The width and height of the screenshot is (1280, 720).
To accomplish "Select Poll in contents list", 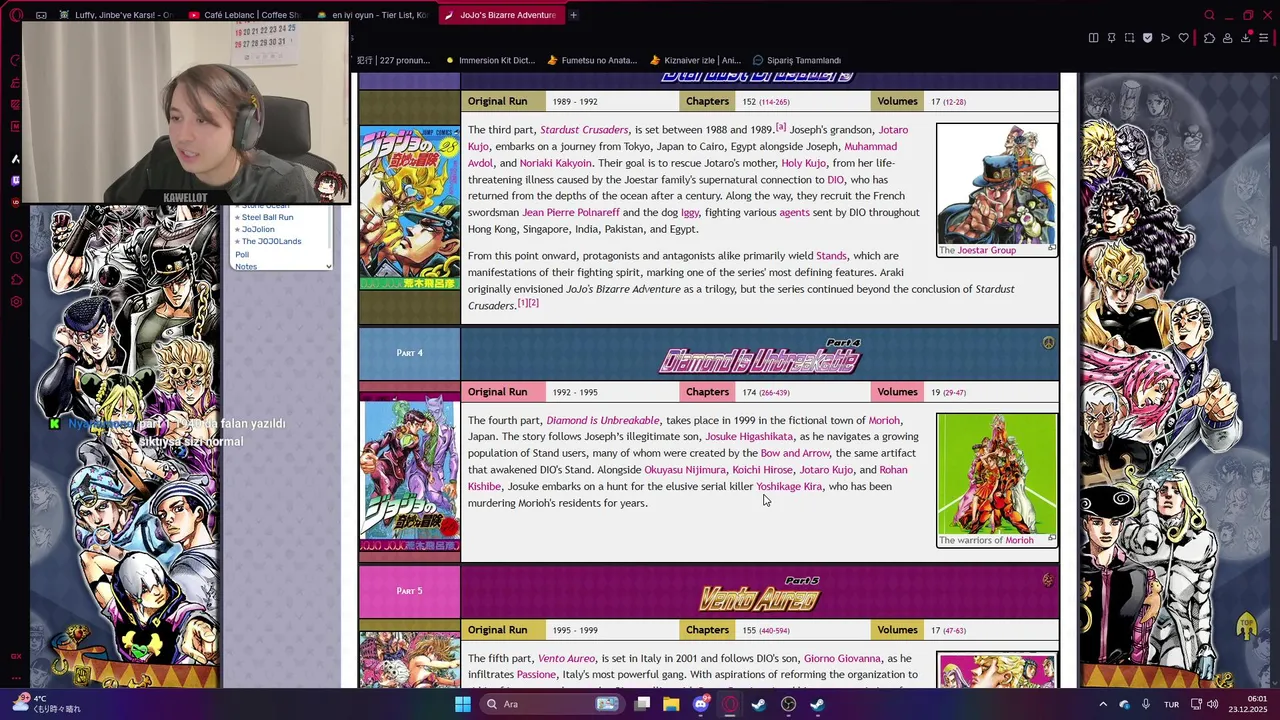I will [x=242, y=255].
